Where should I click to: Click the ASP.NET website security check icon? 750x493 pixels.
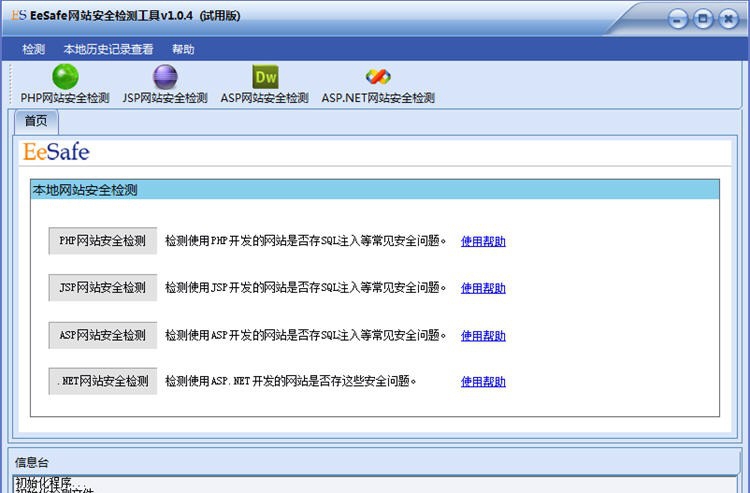click(378, 77)
